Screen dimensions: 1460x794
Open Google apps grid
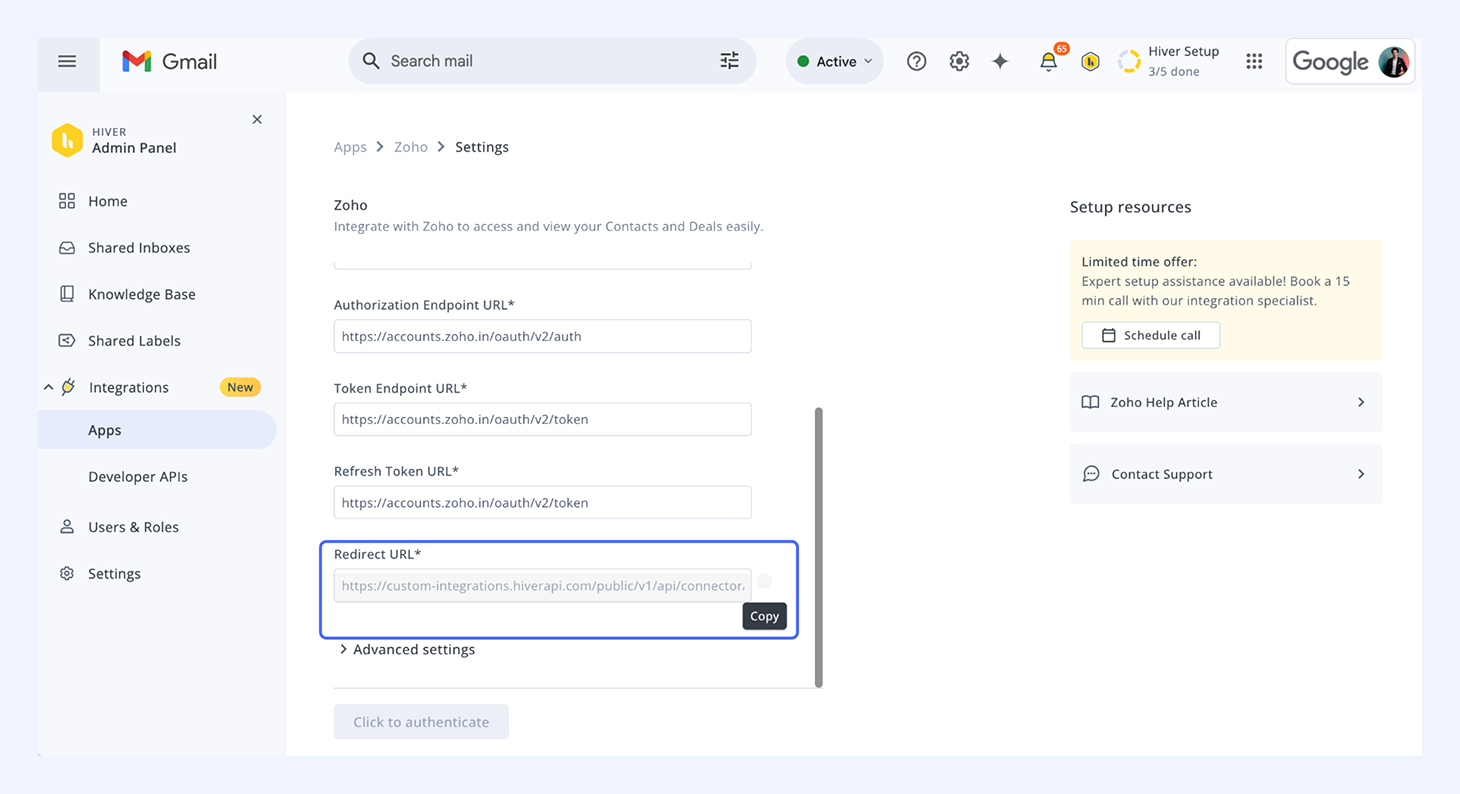coord(1254,62)
